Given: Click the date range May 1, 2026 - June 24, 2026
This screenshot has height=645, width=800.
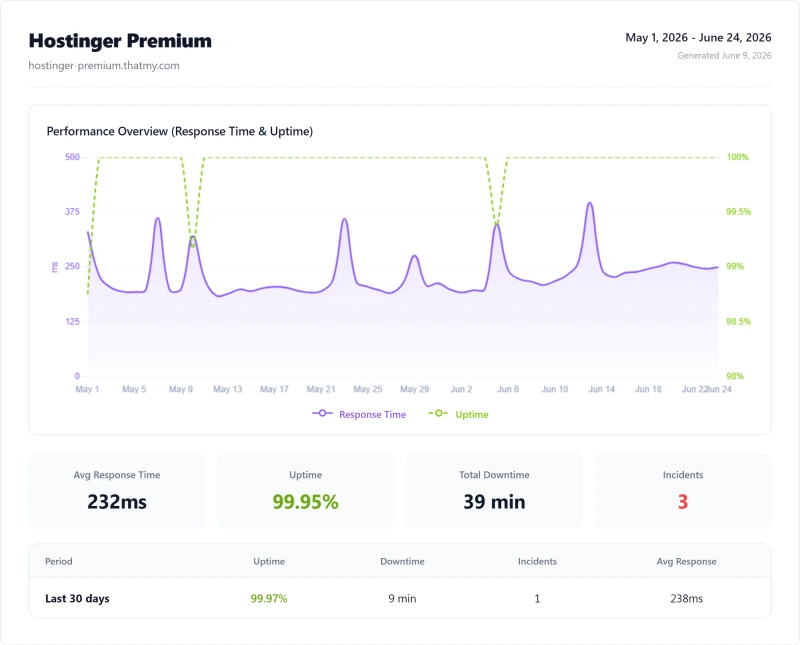Looking at the screenshot, I should click(x=698, y=37).
